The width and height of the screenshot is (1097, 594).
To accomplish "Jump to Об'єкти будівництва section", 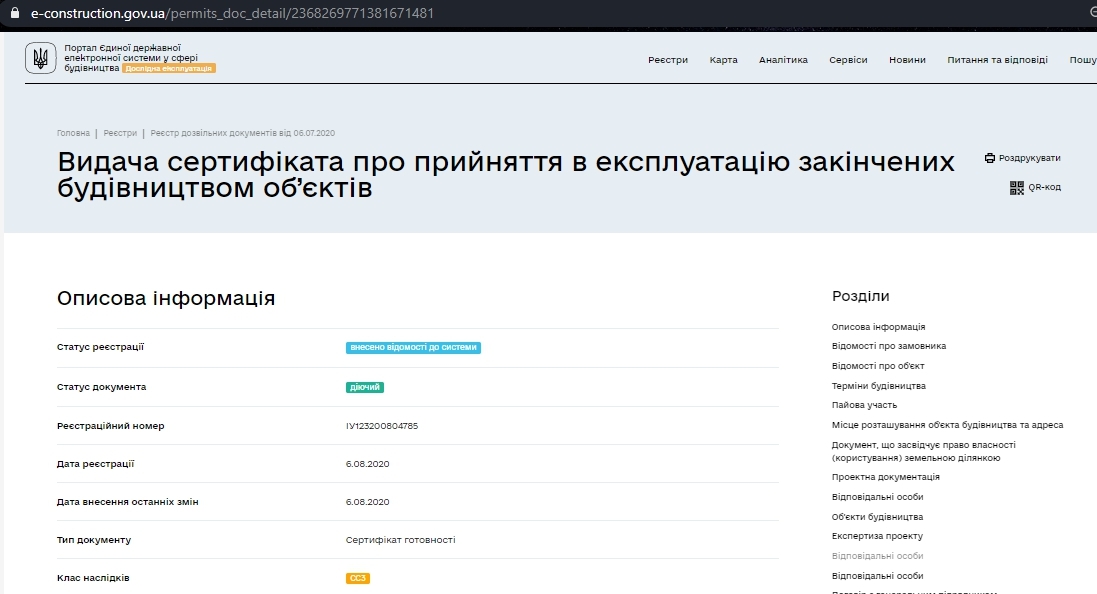I will [877, 517].
